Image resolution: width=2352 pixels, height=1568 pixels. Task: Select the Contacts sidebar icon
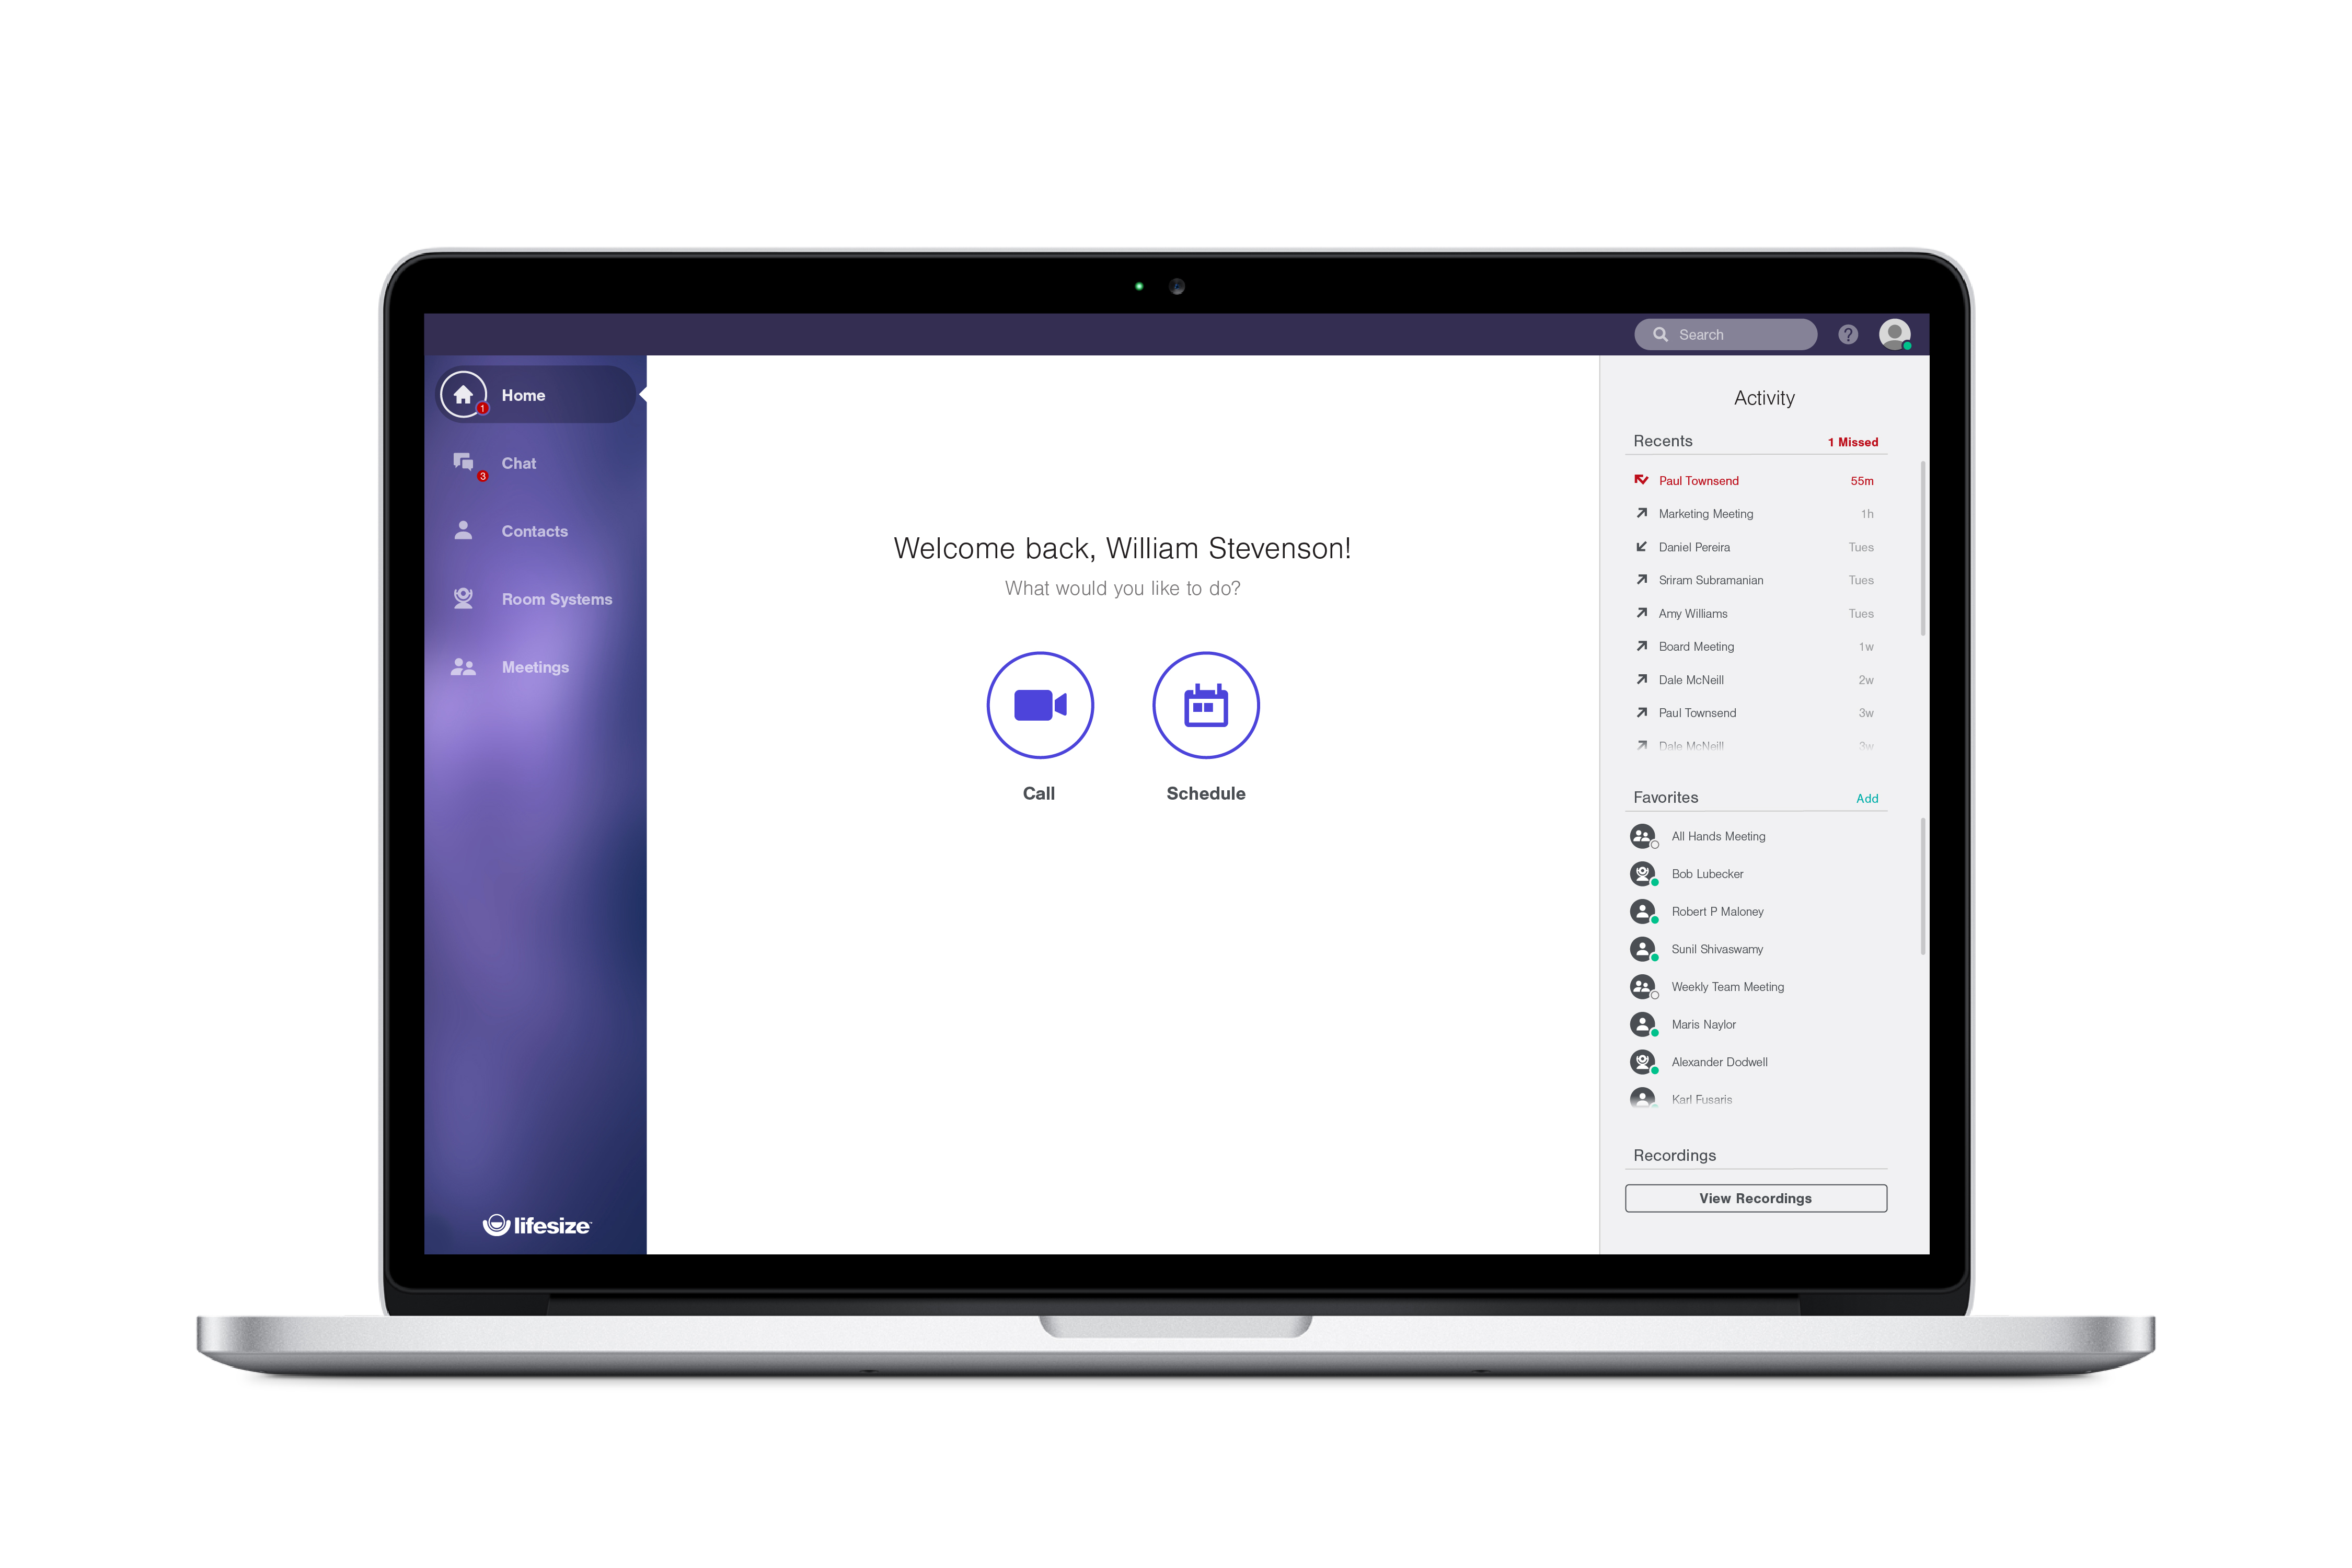[462, 531]
